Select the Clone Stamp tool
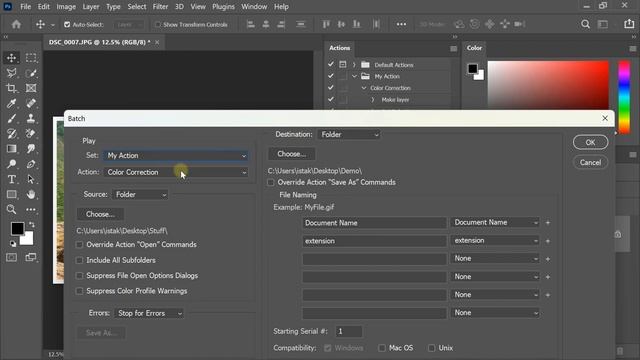The image size is (640, 360). click(31, 118)
